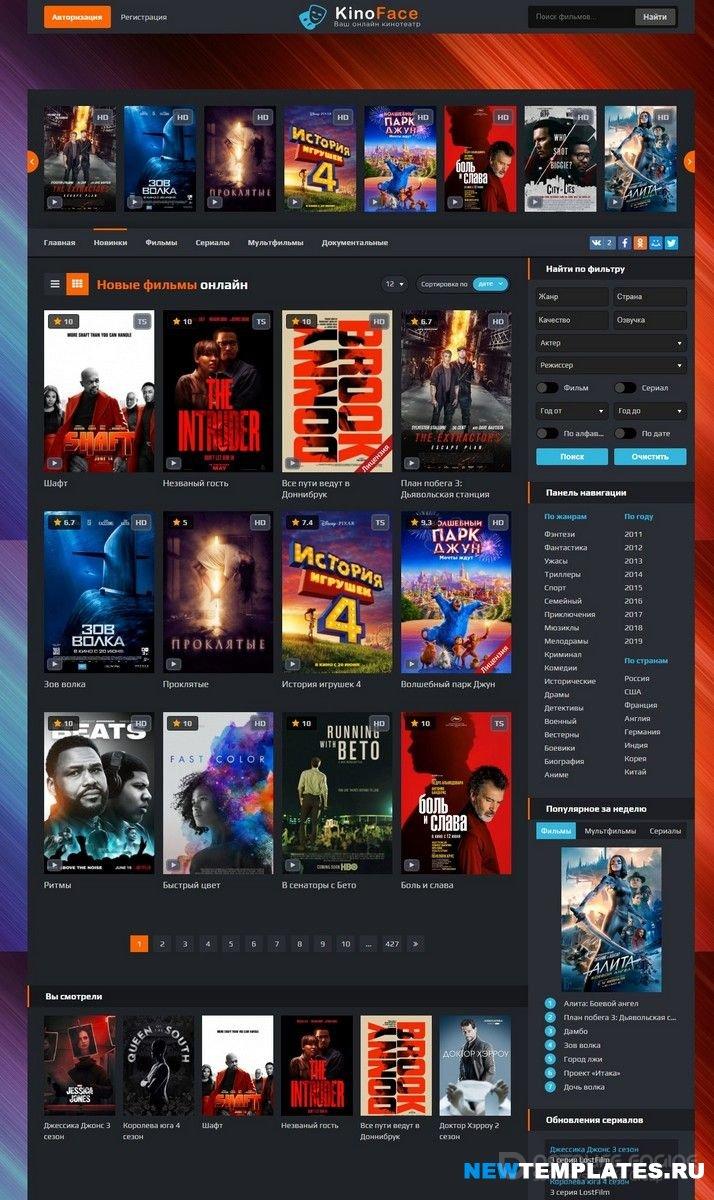
Task: Open the sort by дате dropdown
Action: [x=490, y=284]
